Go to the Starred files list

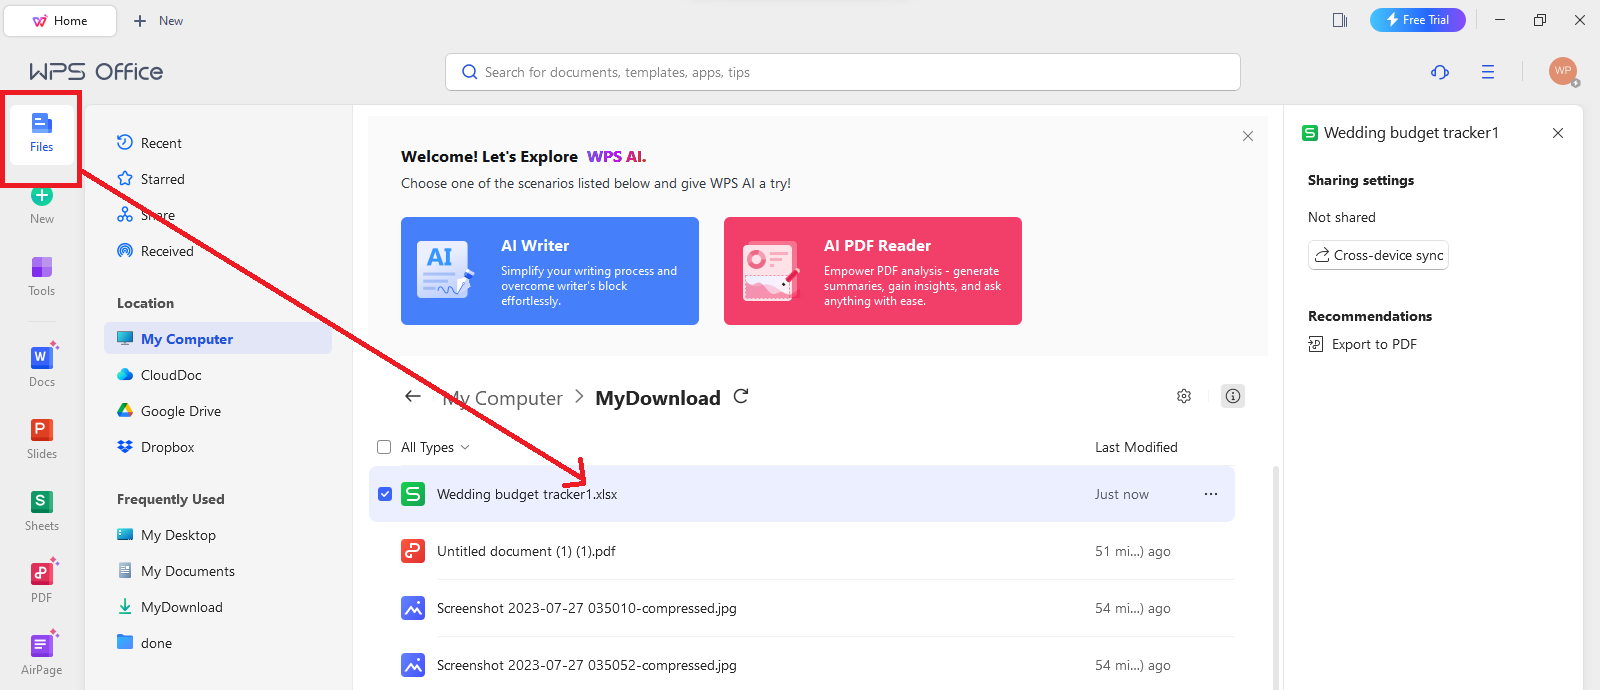[x=162, y=179]
